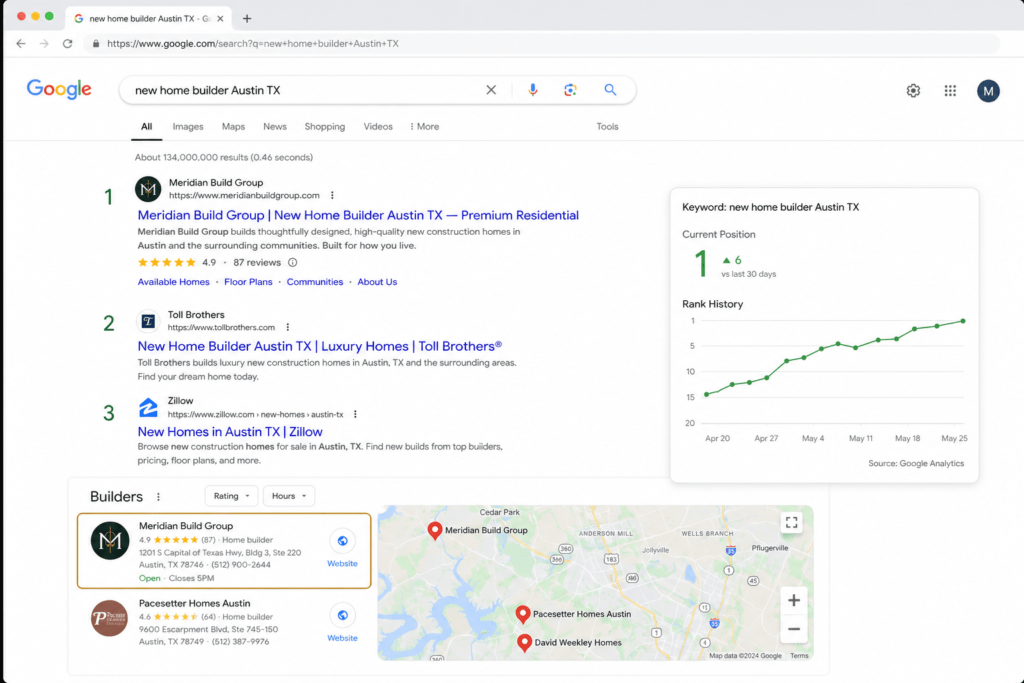Open a new browser tab with plus icon
This screenshot has height=683, width=1024.
pyautogui.click(x=247, y=18)
